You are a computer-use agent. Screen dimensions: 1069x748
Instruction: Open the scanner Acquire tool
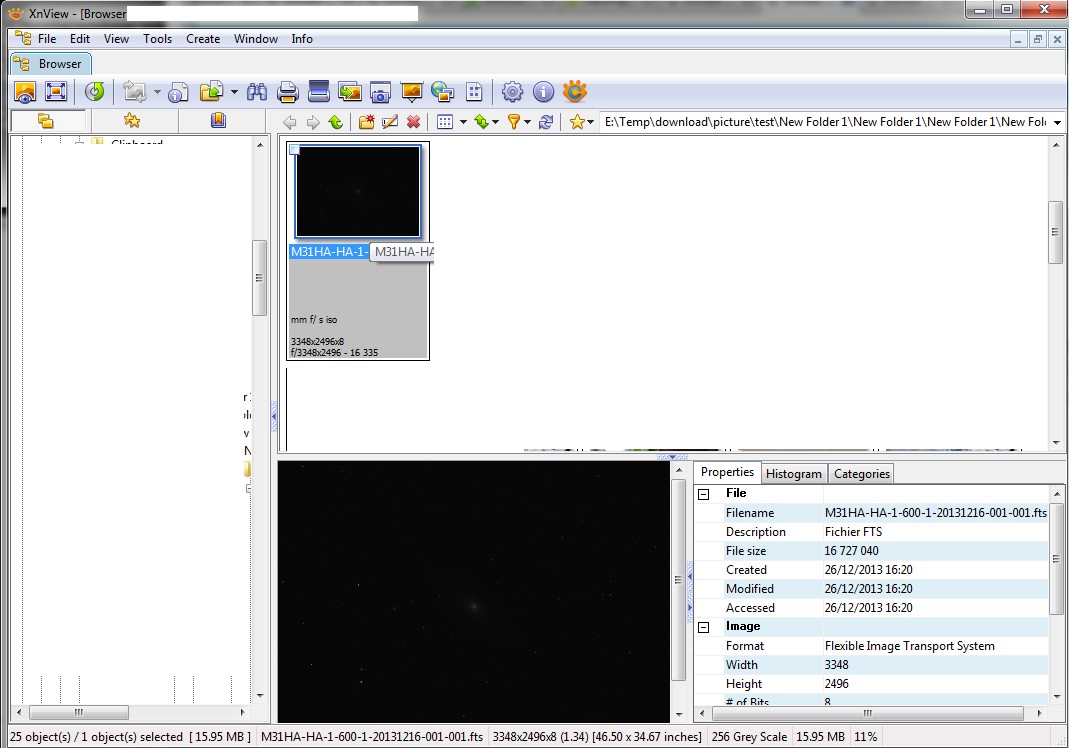319,92
